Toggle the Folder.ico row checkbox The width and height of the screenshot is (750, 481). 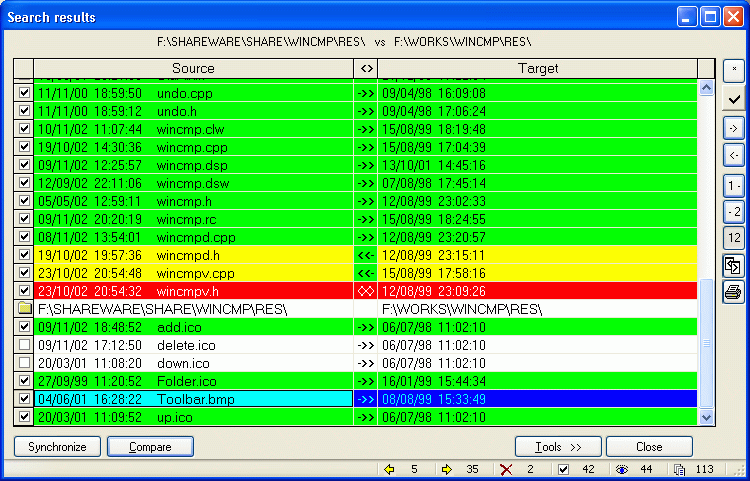[x=24, y=381]
